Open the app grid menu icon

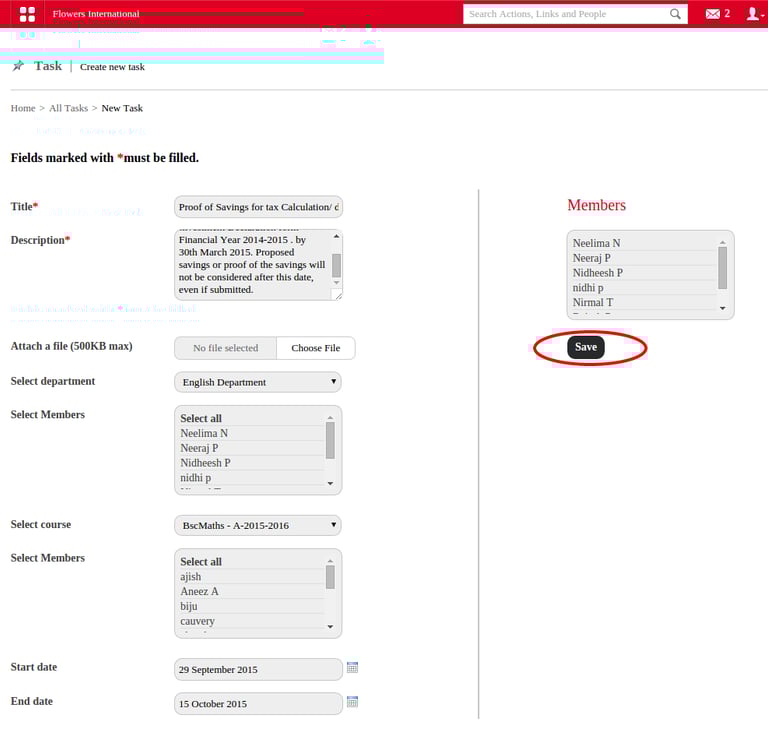tap(27, 14)
